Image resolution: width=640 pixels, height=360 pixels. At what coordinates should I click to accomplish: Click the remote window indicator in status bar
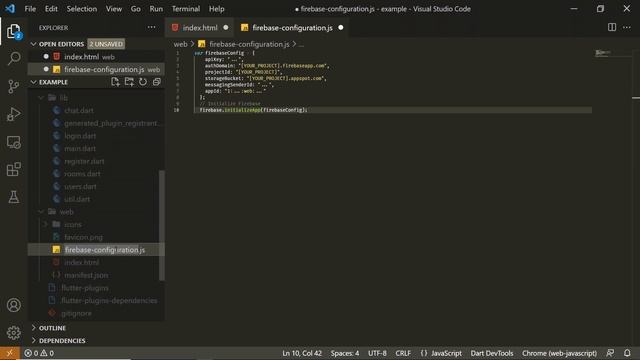pyautogui.click(x=10, y=353)
